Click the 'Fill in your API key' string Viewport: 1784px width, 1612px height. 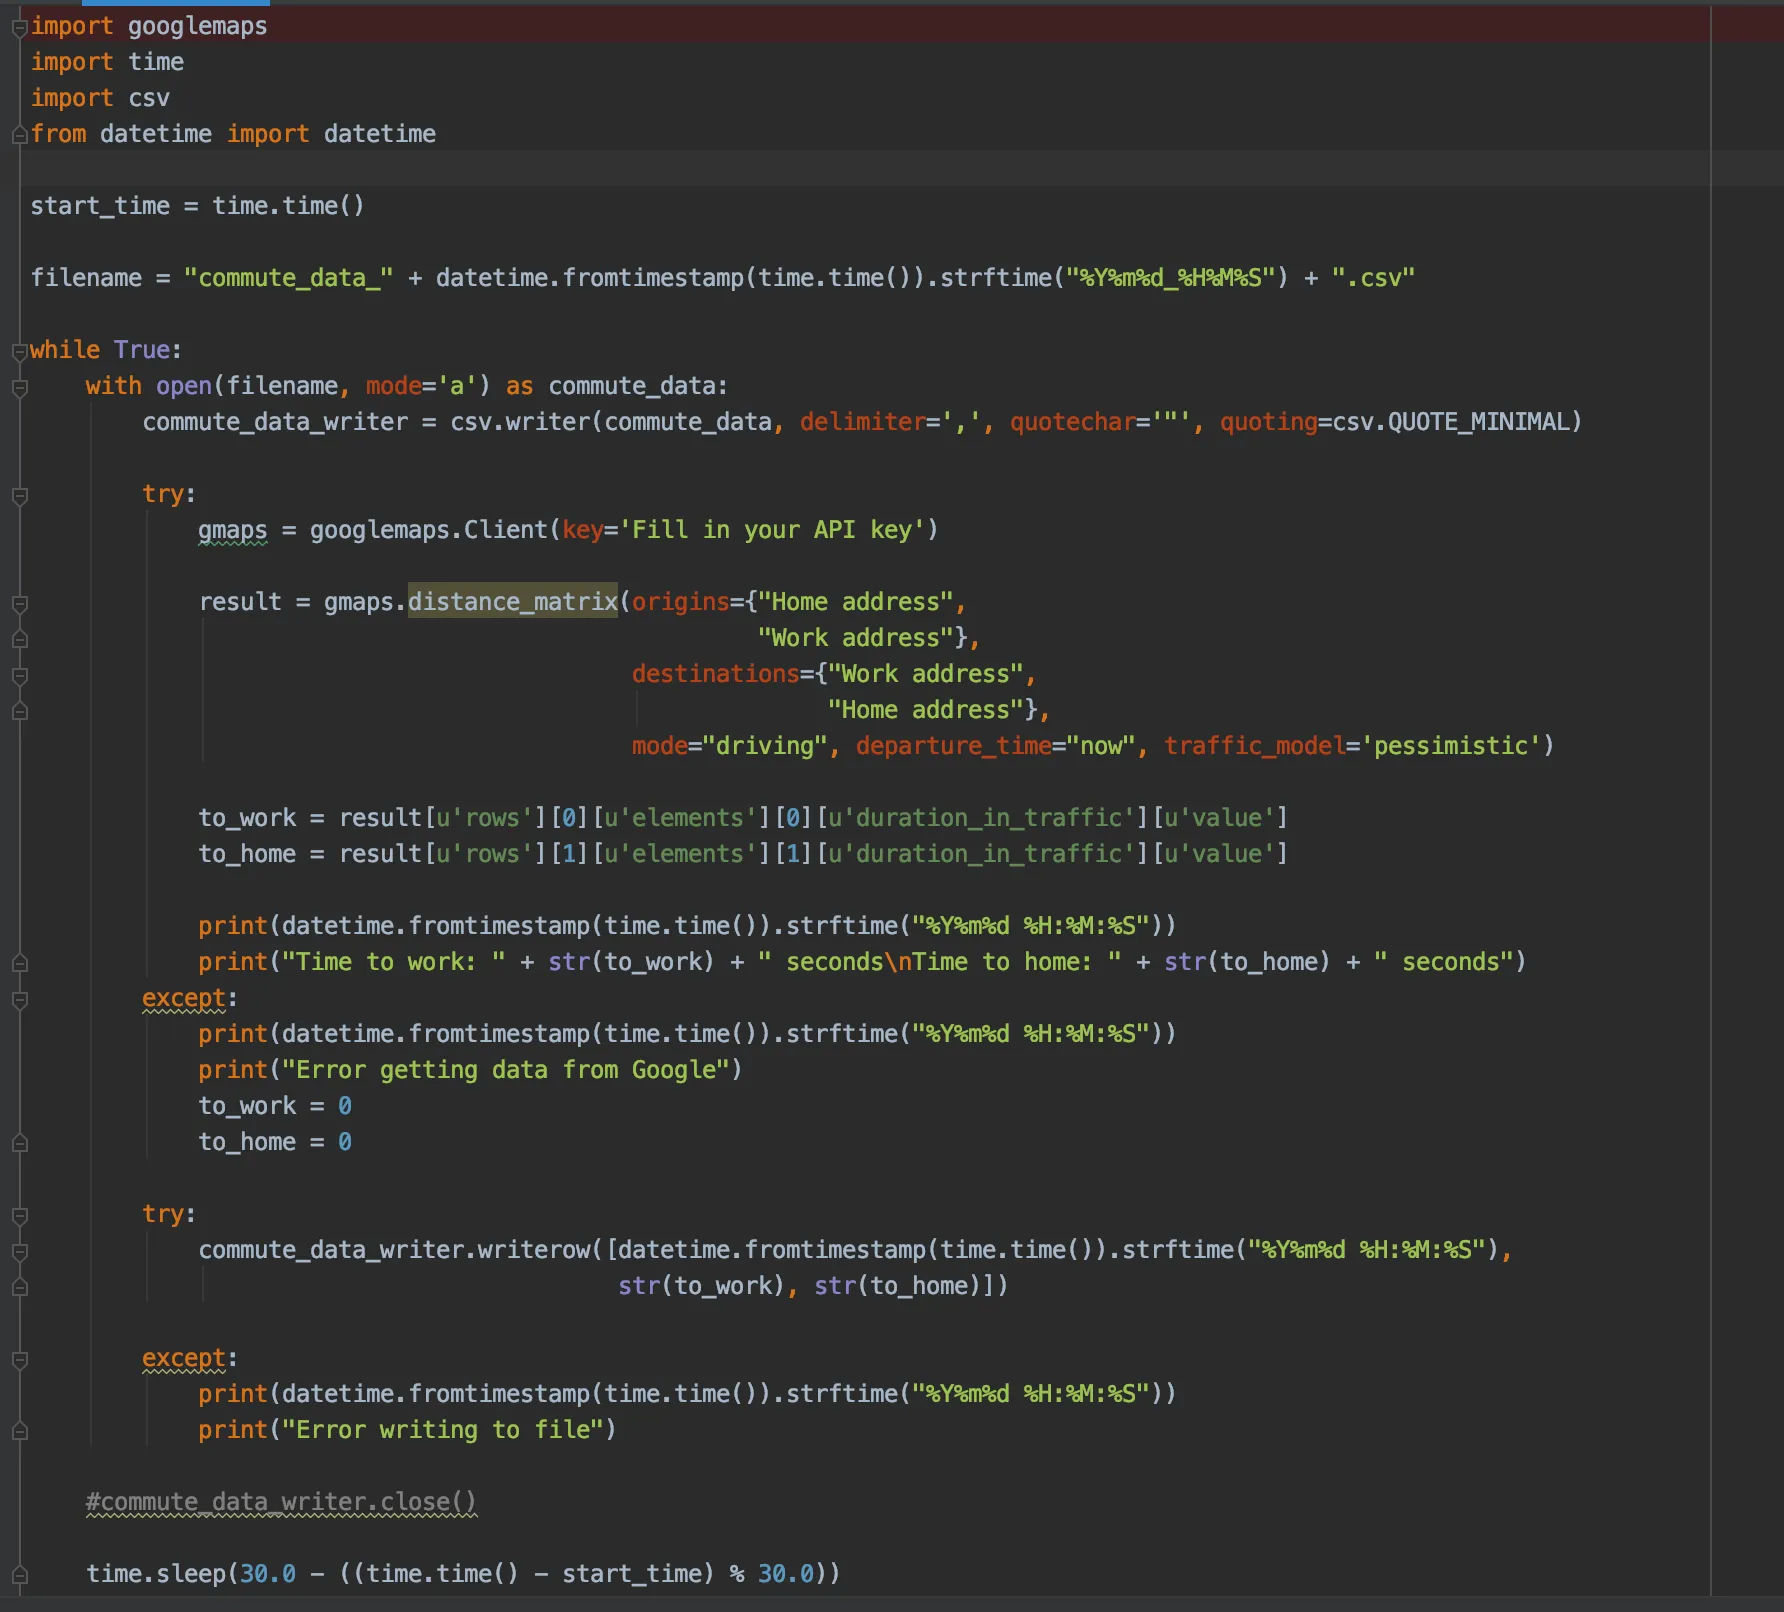click(x=772, y=530)
